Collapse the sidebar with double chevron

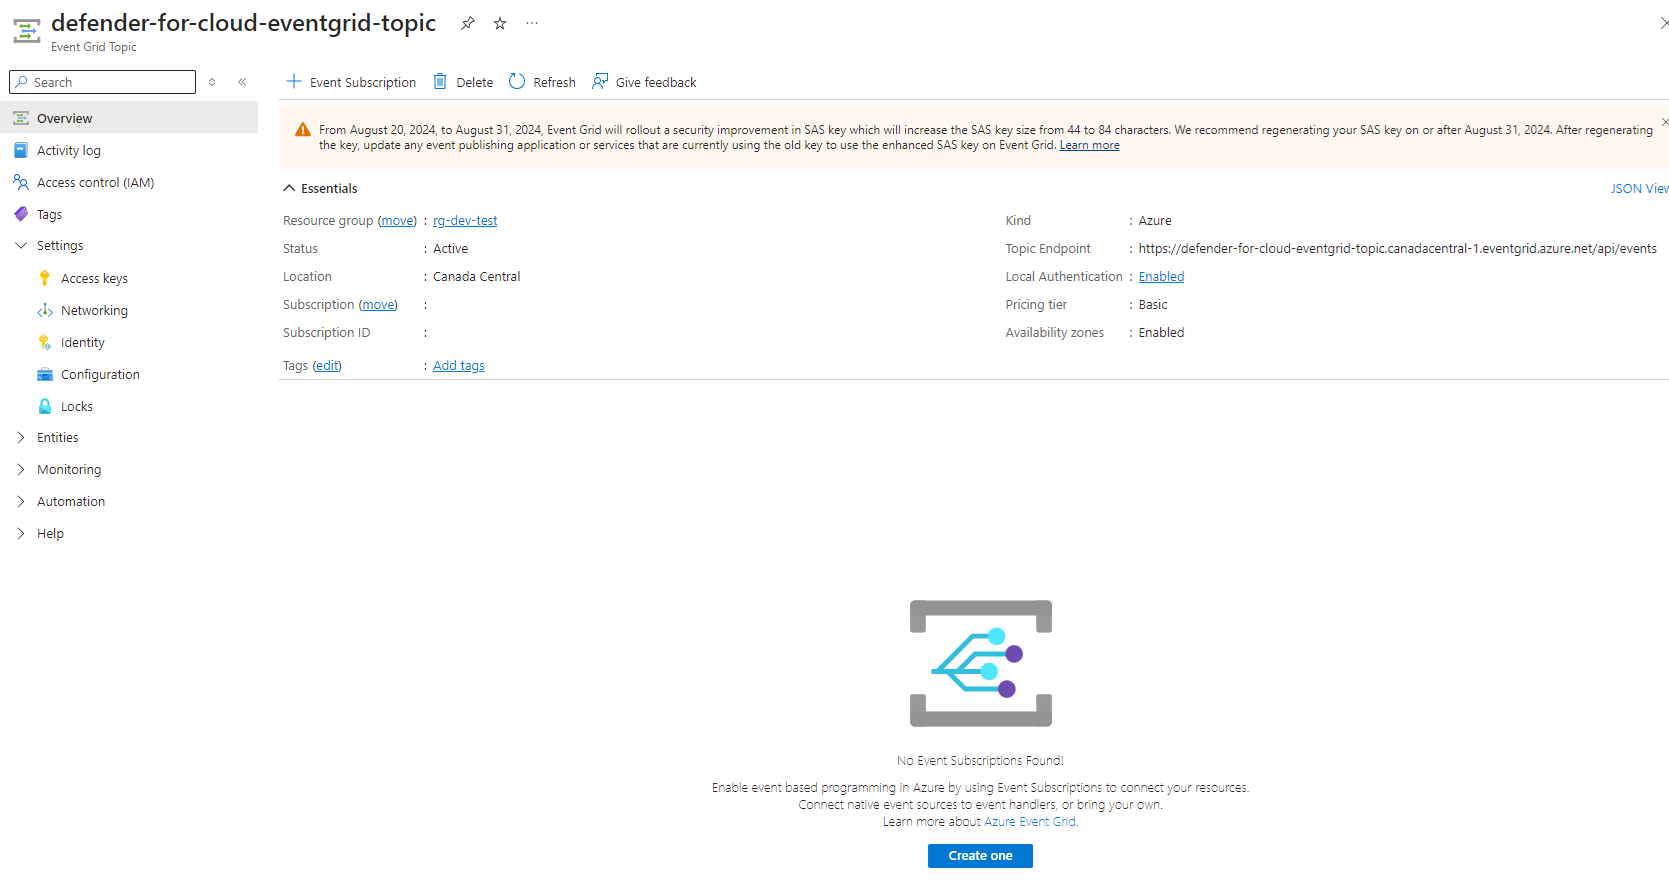(x=242, y=82)
